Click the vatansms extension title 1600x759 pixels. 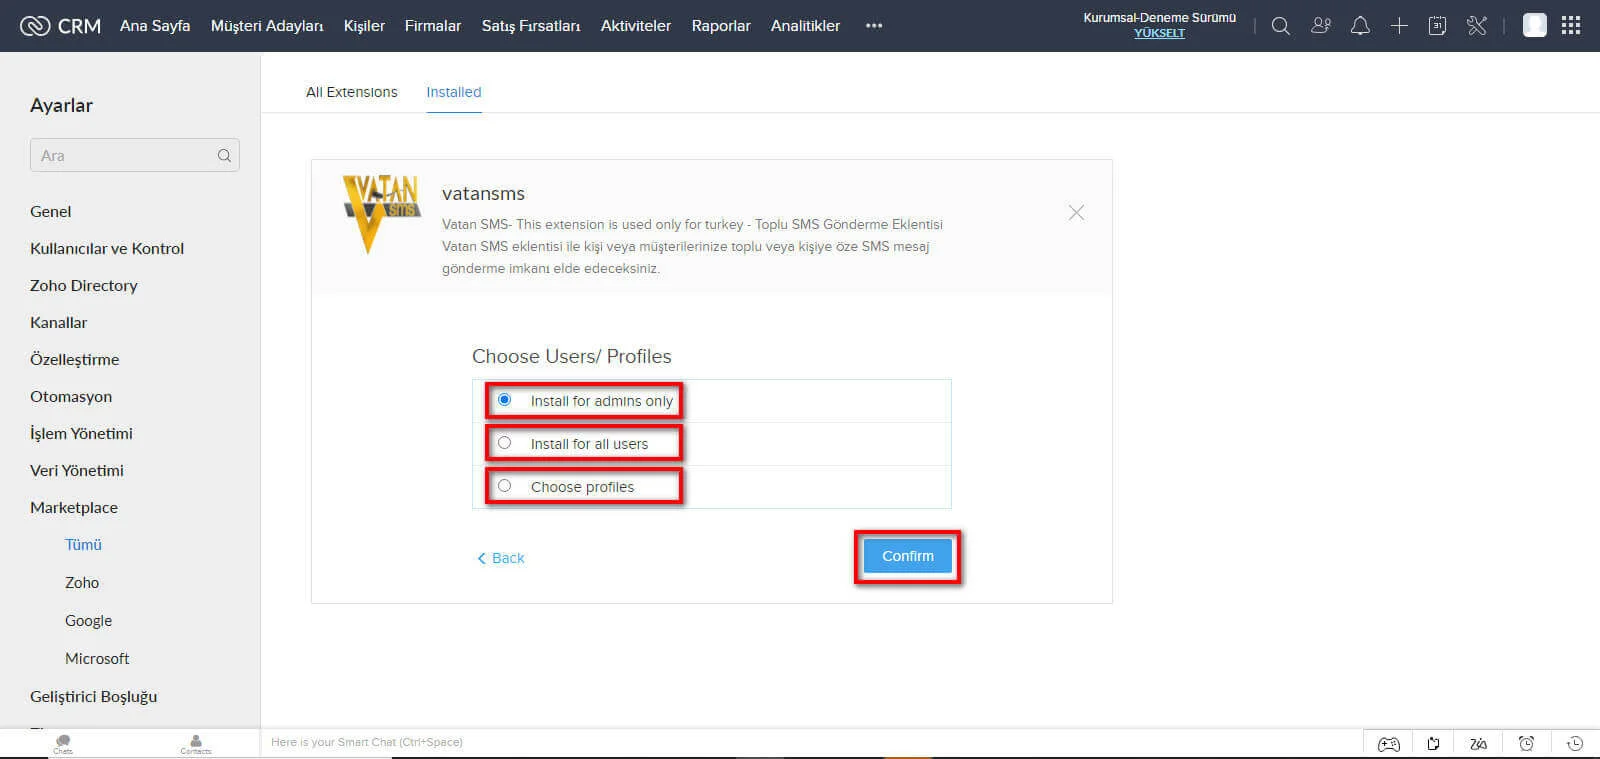pyautogui.click(x=484, y=193)
